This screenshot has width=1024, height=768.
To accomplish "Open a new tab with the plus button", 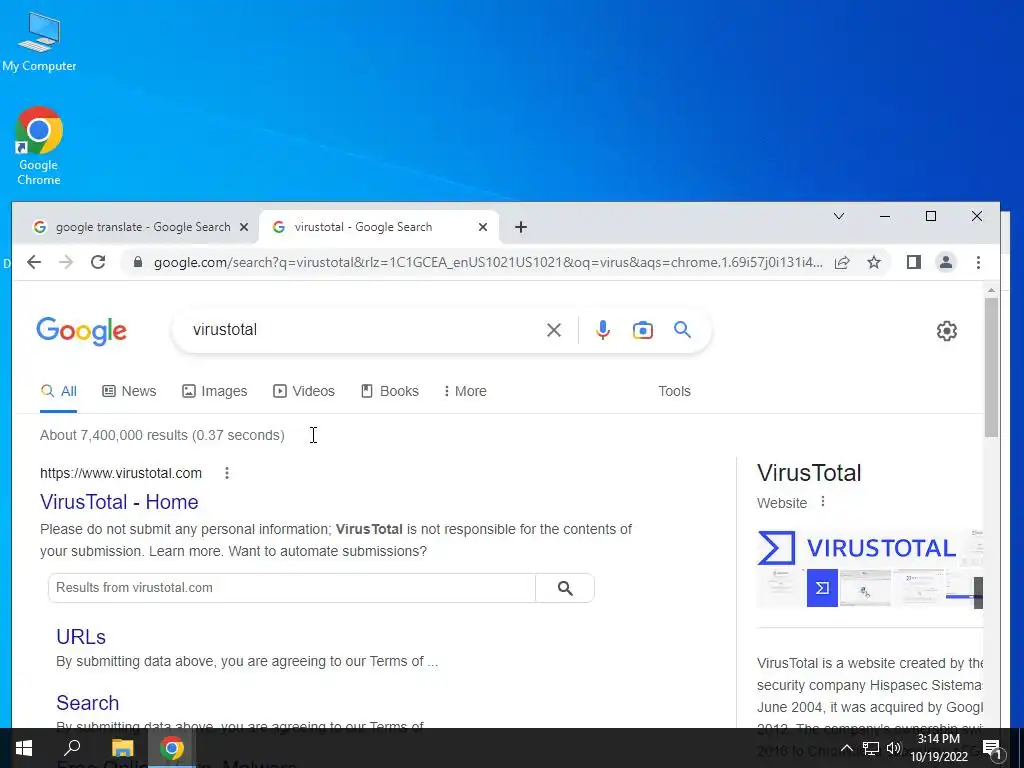I will tap(520, 227).
